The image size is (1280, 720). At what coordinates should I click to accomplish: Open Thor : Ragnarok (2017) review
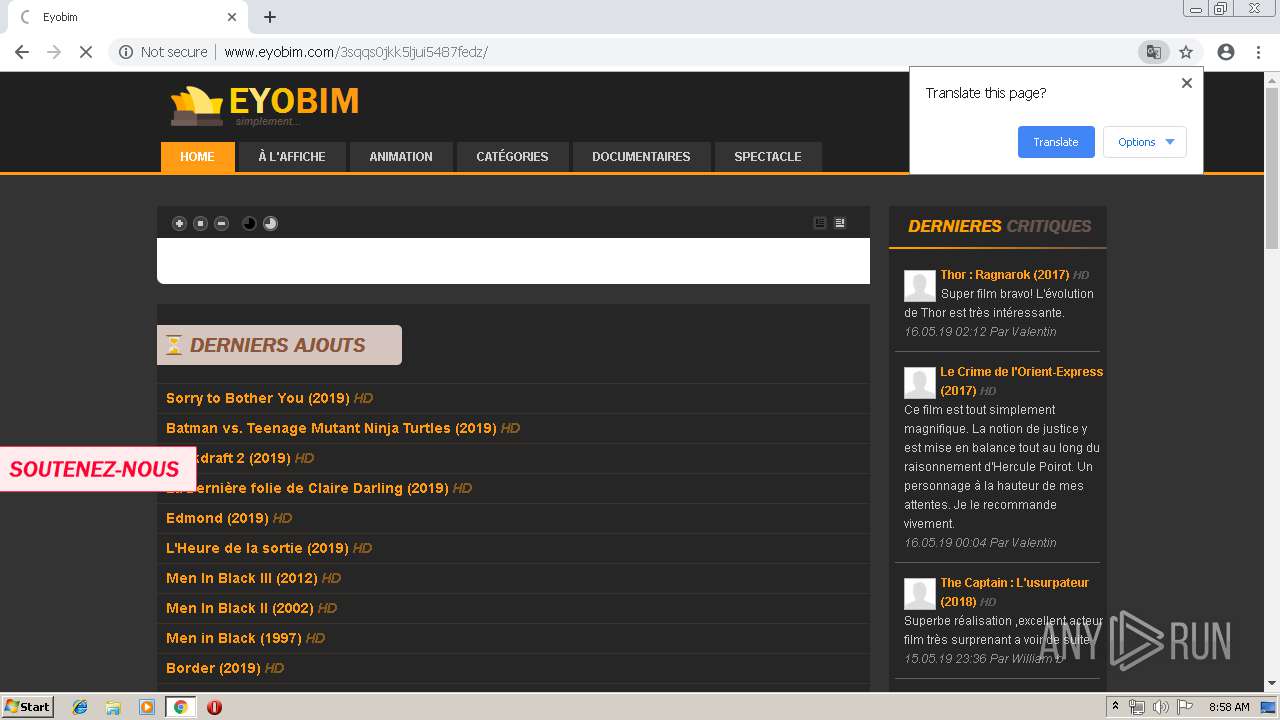click(x=1004, y=275)
